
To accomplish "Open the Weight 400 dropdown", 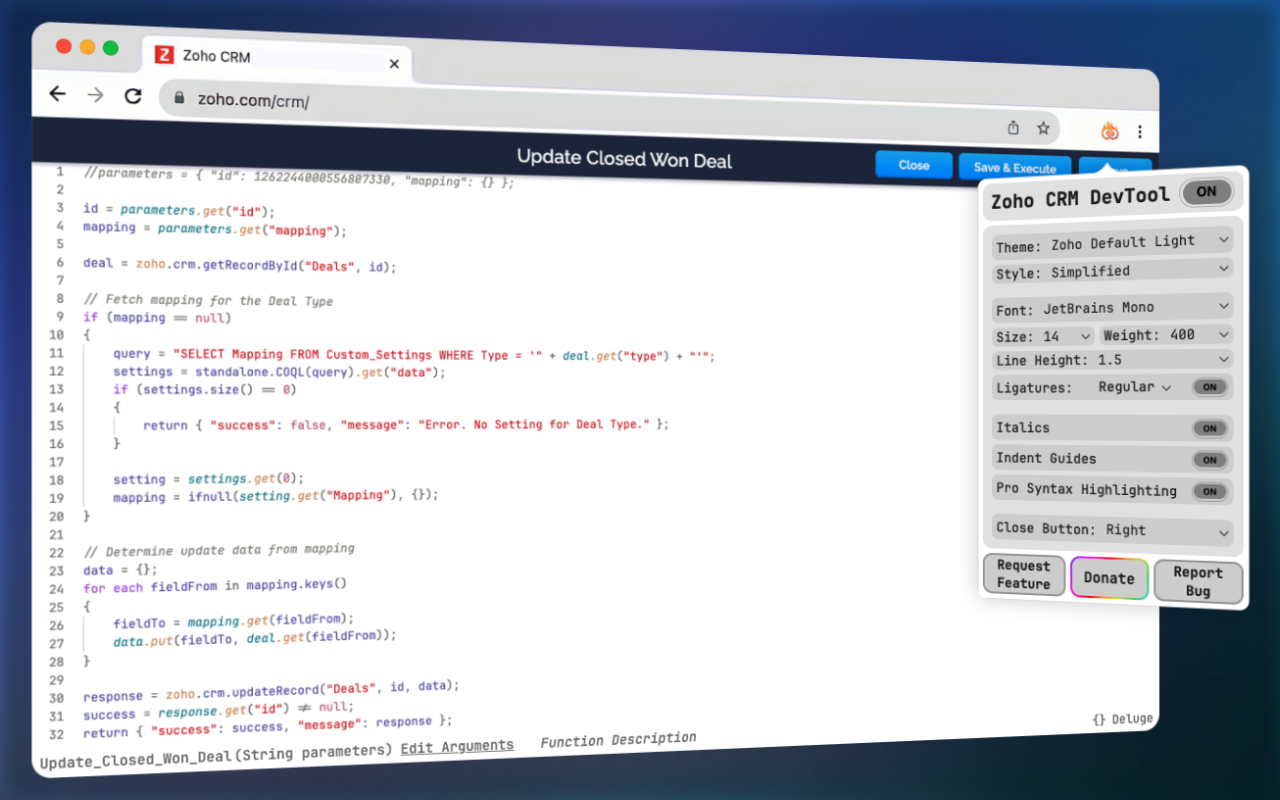I will 1166,335.
